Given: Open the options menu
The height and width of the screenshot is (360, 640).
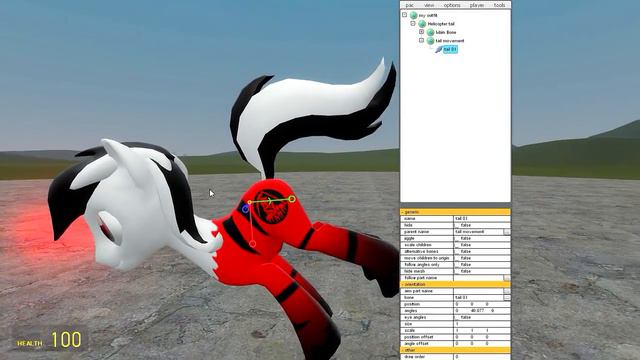Looking at the screenshot, I should [x=452, y=5].
